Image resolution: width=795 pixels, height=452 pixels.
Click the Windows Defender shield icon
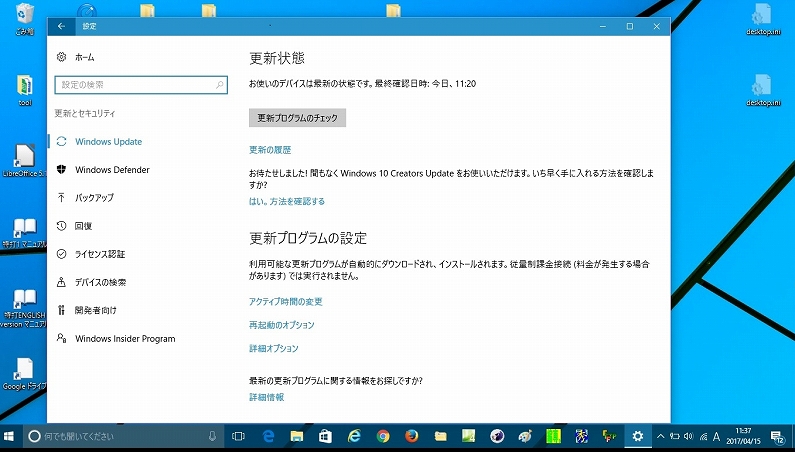61,169
